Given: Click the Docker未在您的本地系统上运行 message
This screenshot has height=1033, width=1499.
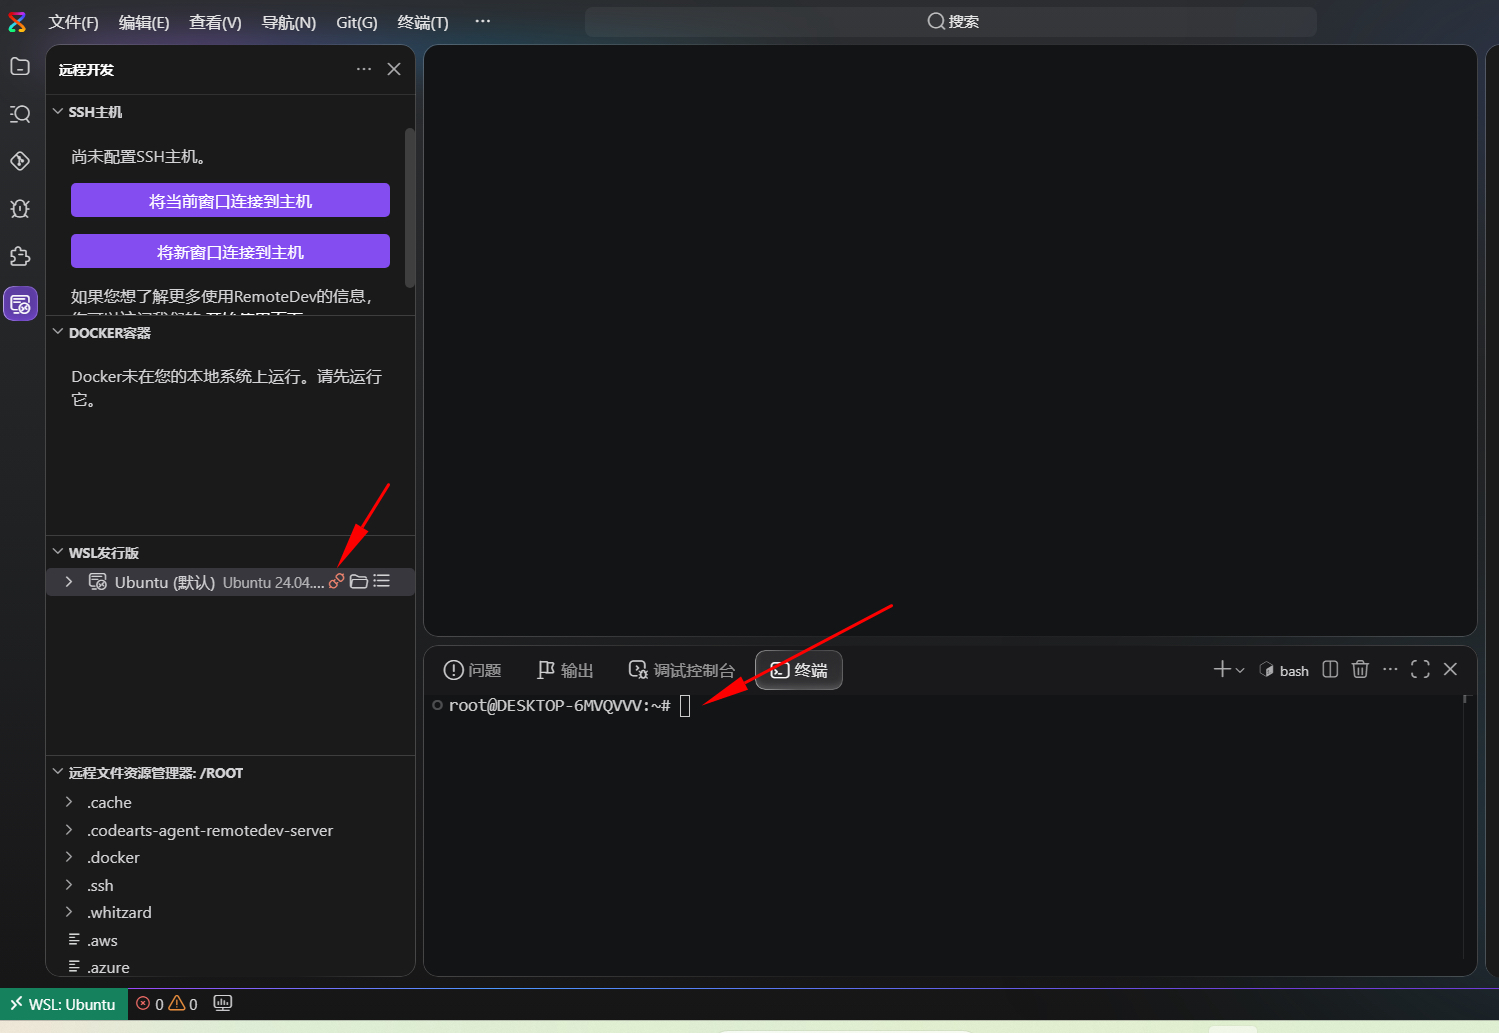Looking at the screenshot, I should point(227,388).
